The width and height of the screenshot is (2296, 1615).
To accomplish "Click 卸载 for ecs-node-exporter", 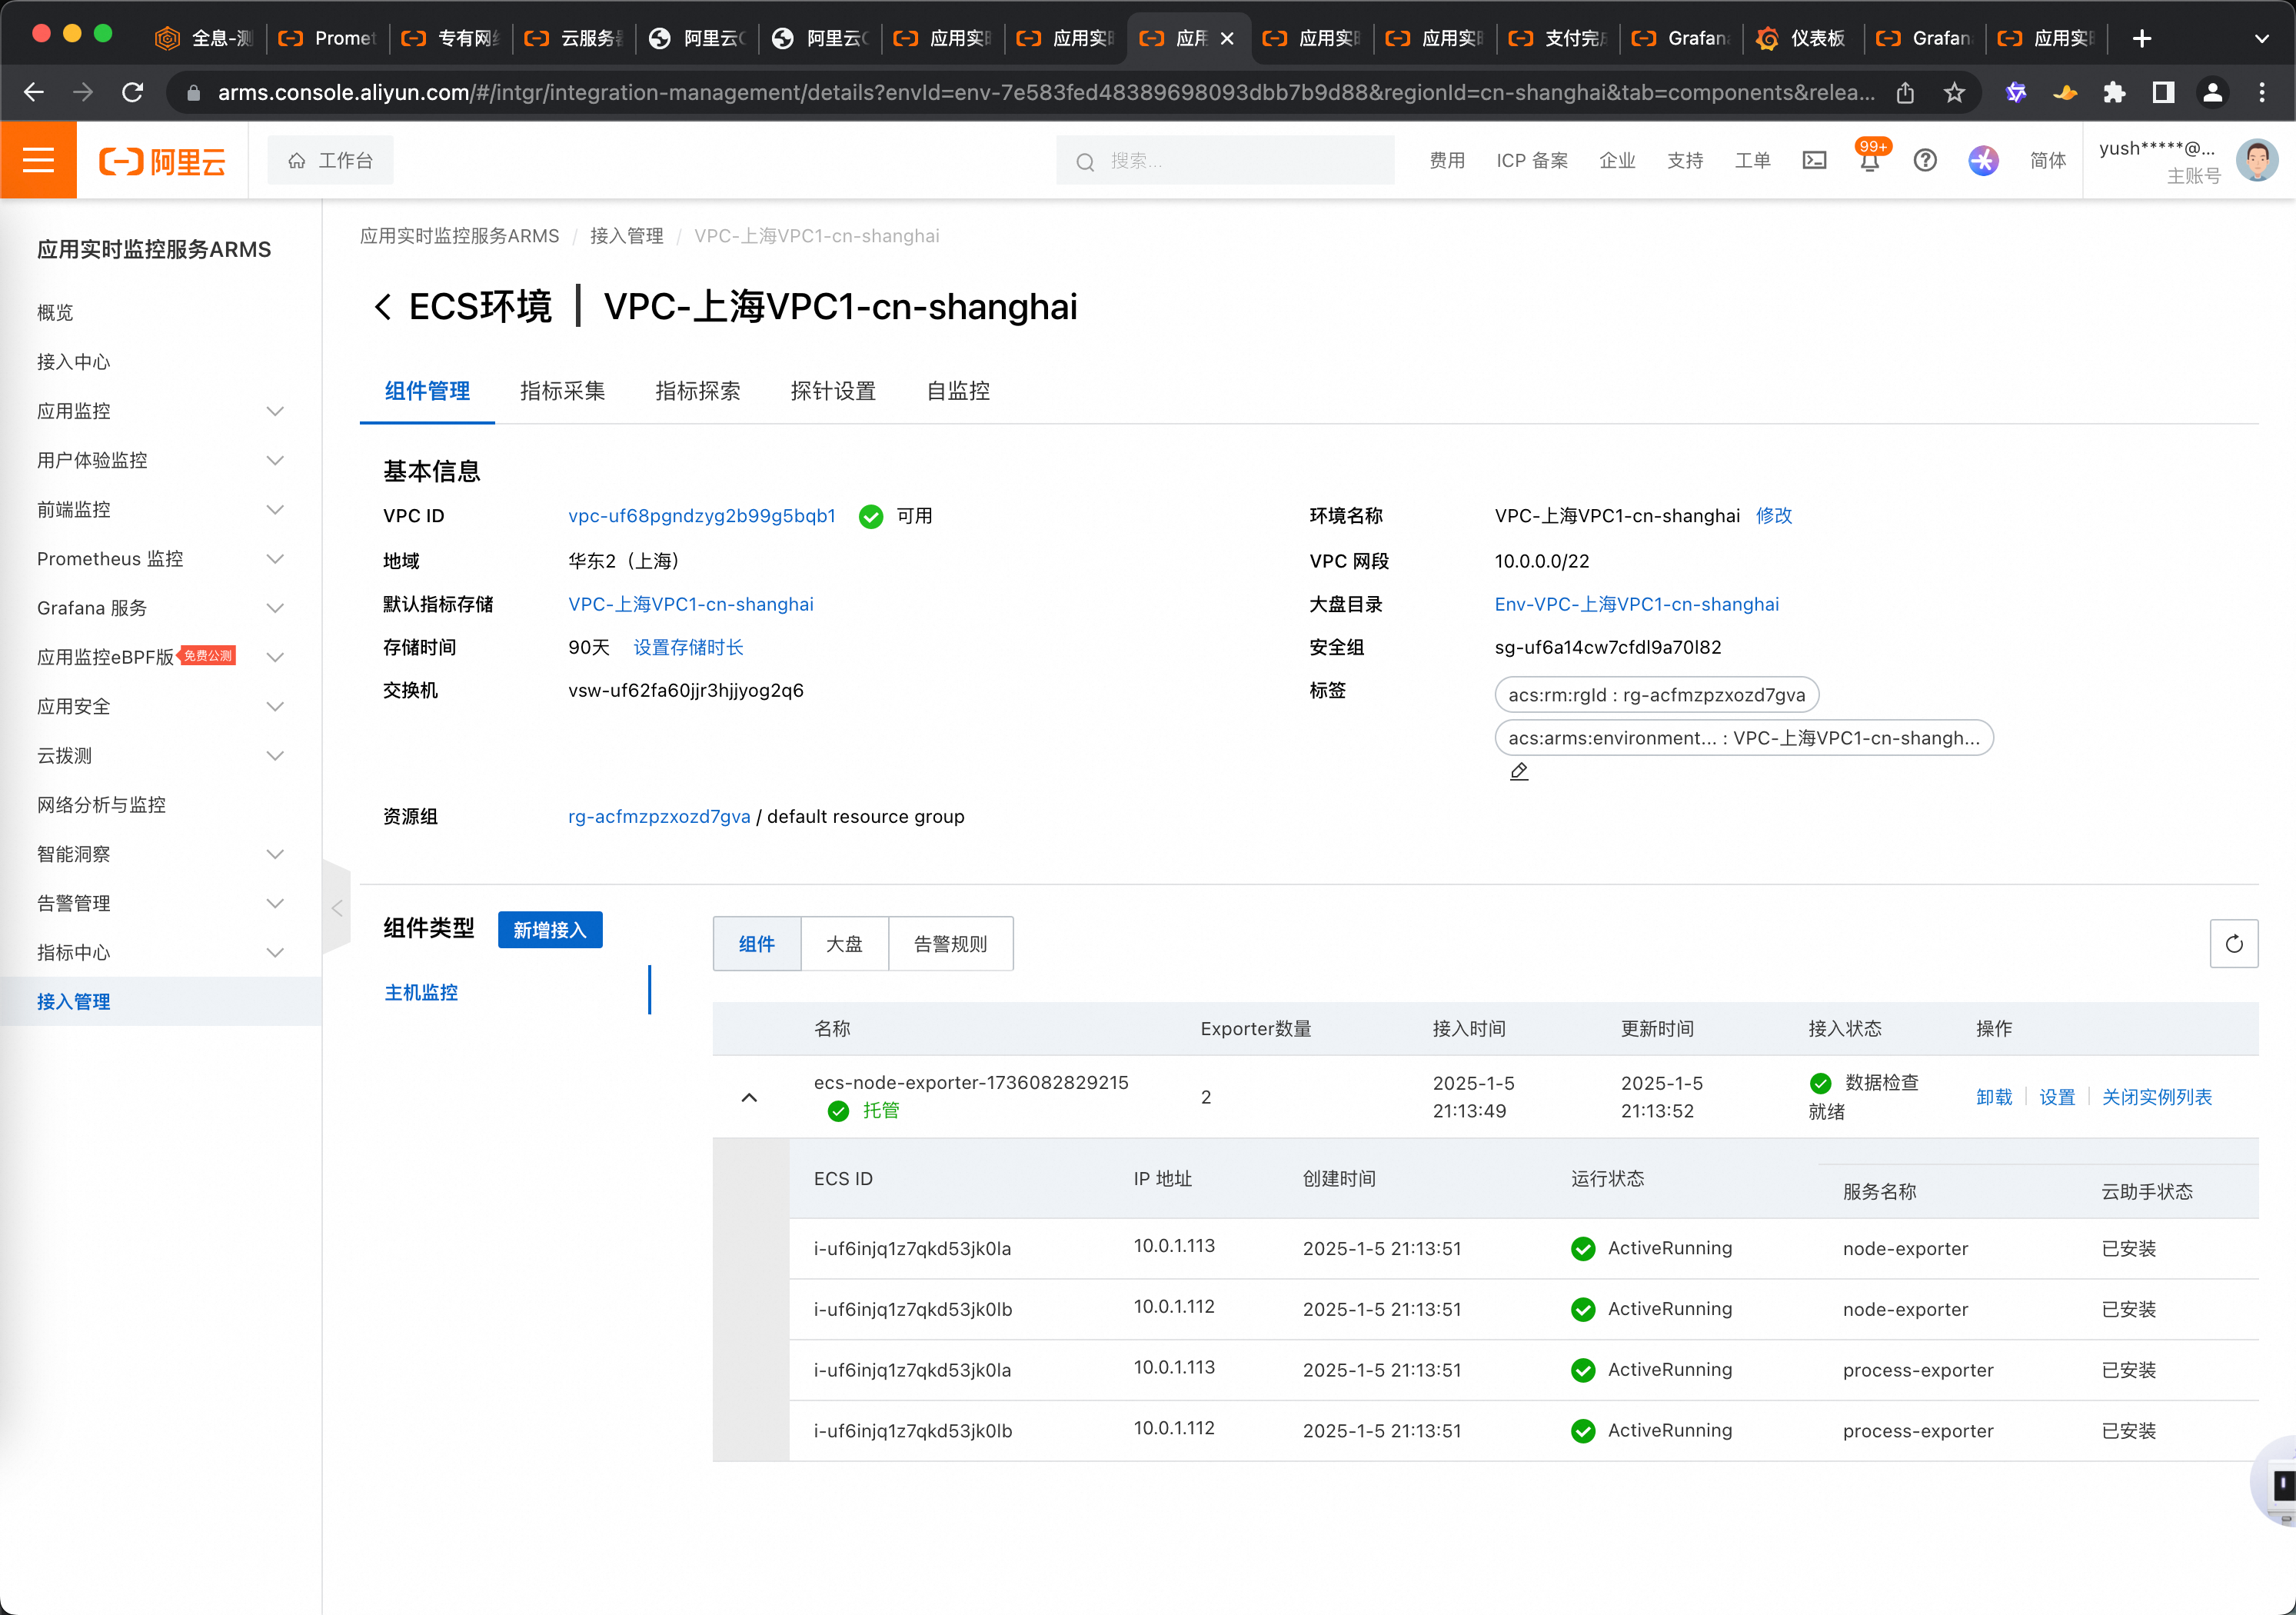I will [1994, 1097].
